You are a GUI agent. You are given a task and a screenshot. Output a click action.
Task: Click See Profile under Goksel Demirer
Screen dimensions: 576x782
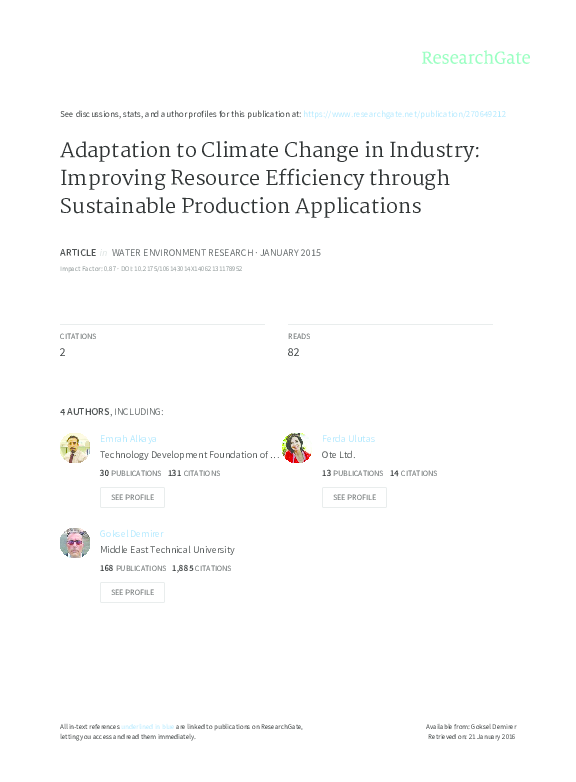132,592
